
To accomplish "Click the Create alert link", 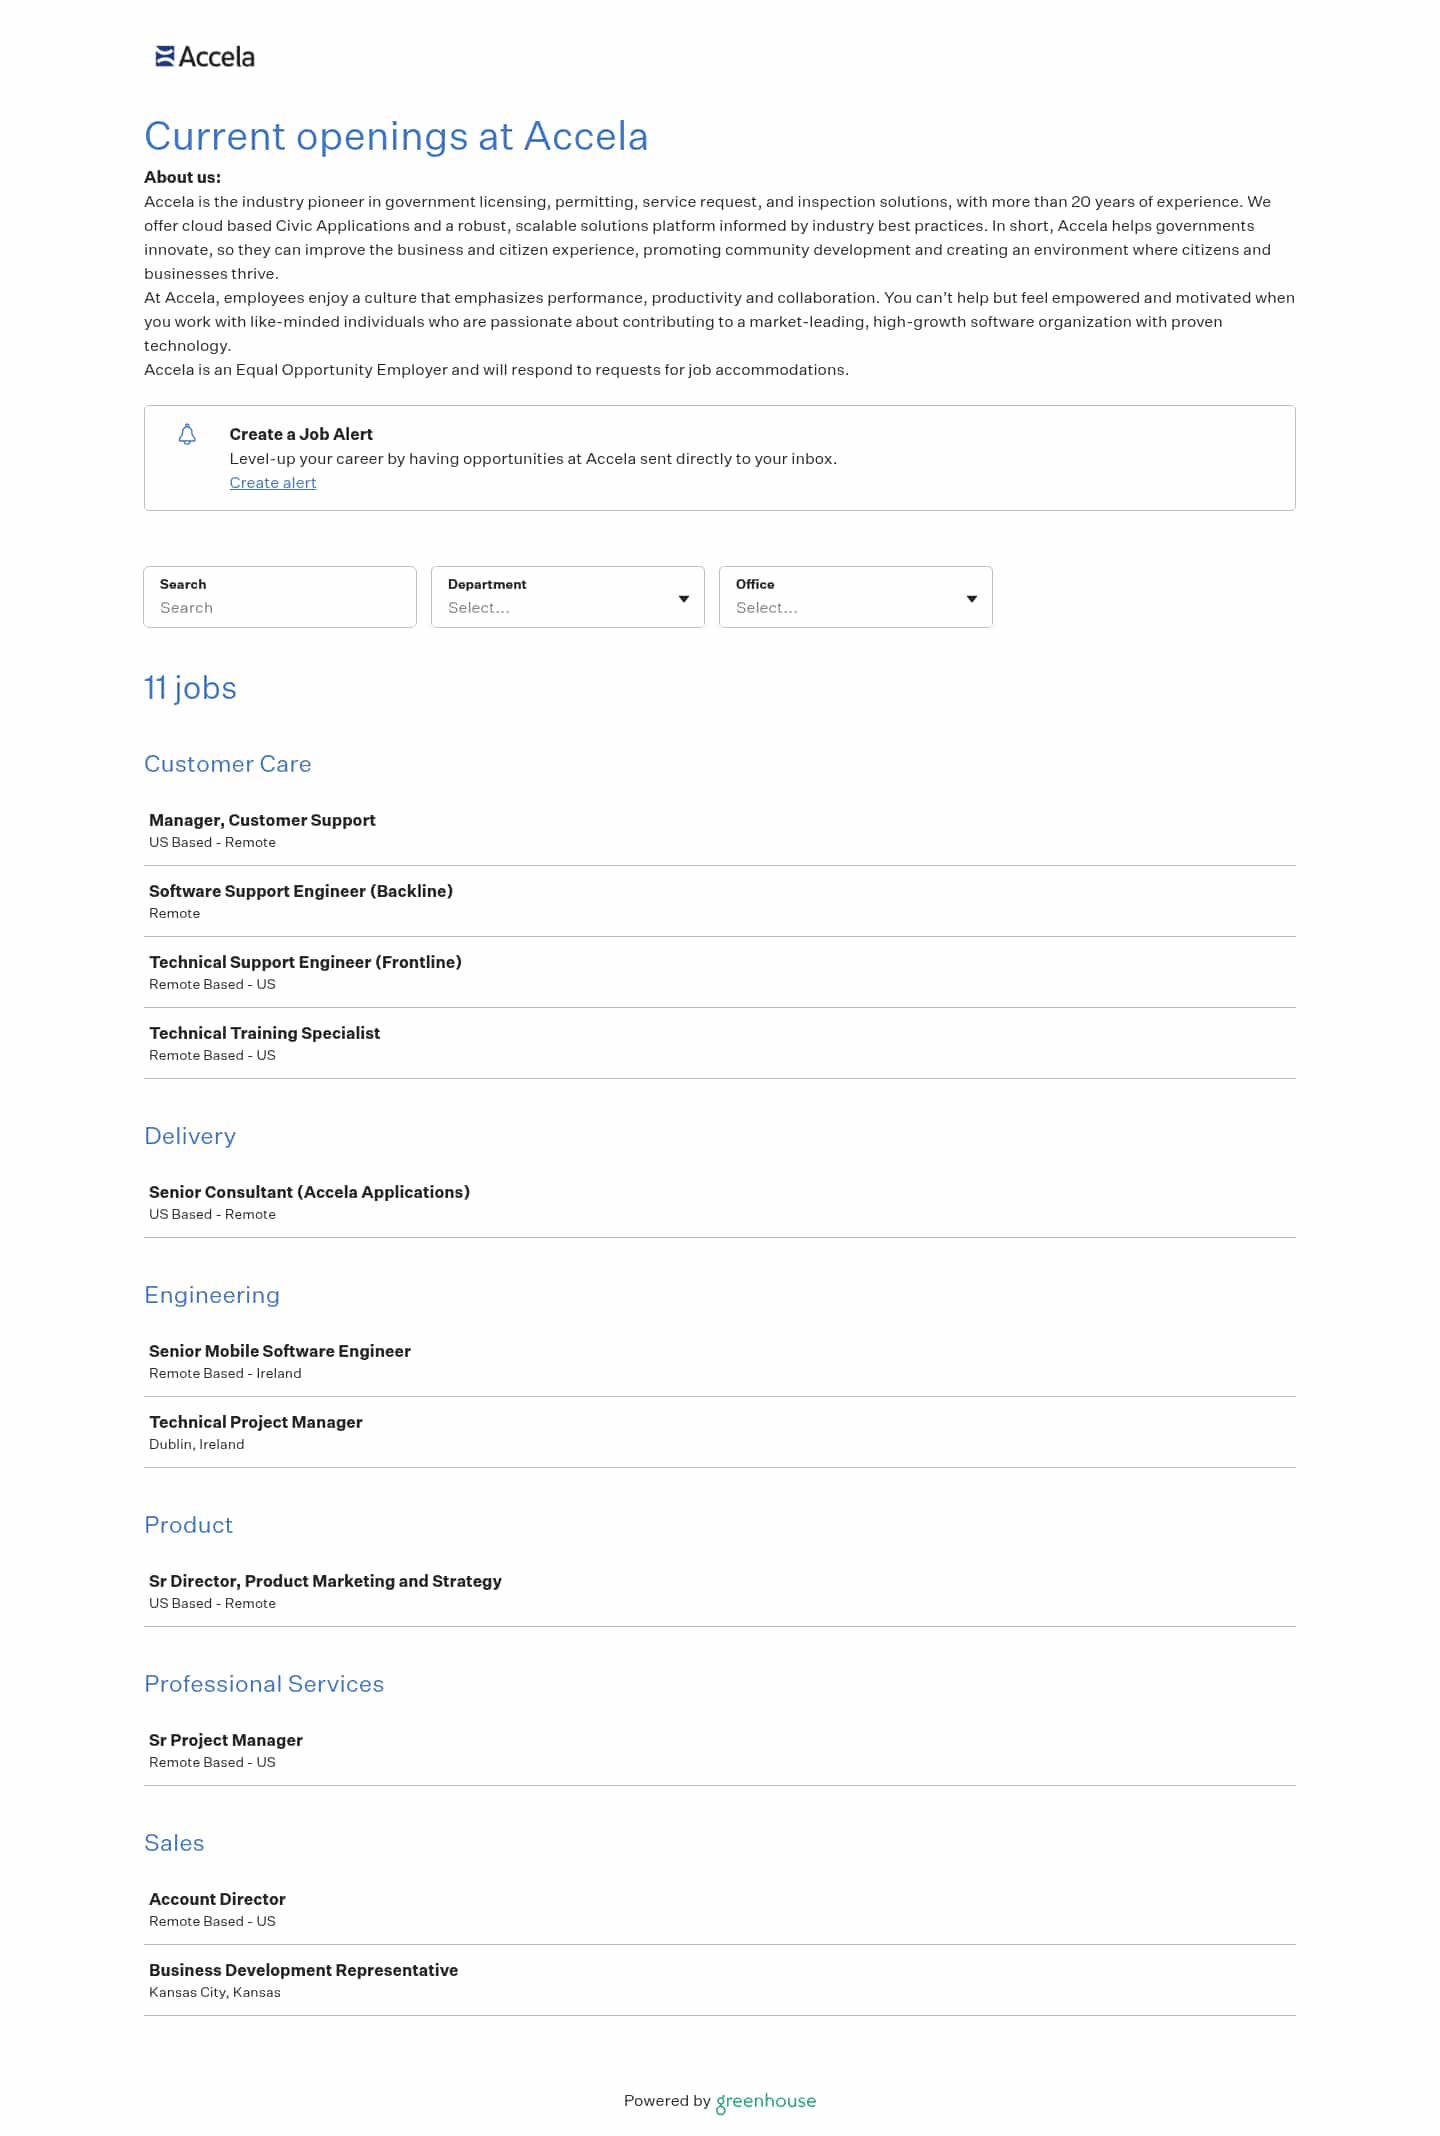I will coord(272,483).
